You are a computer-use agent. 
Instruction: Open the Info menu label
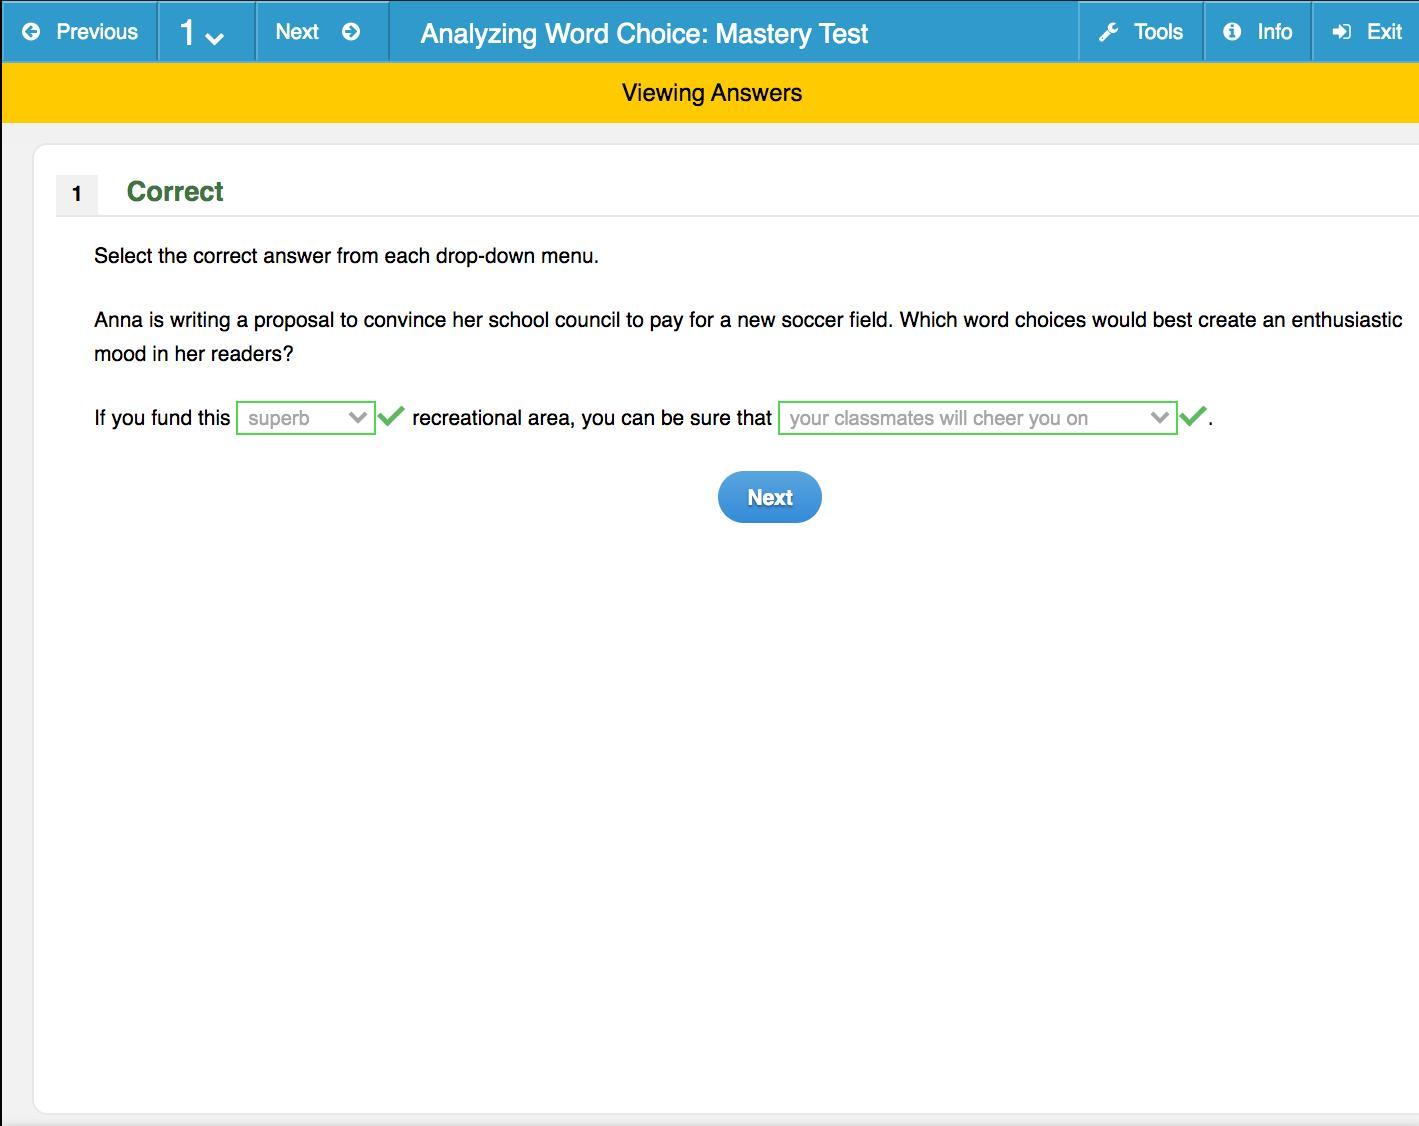(x=1275, y=32)
